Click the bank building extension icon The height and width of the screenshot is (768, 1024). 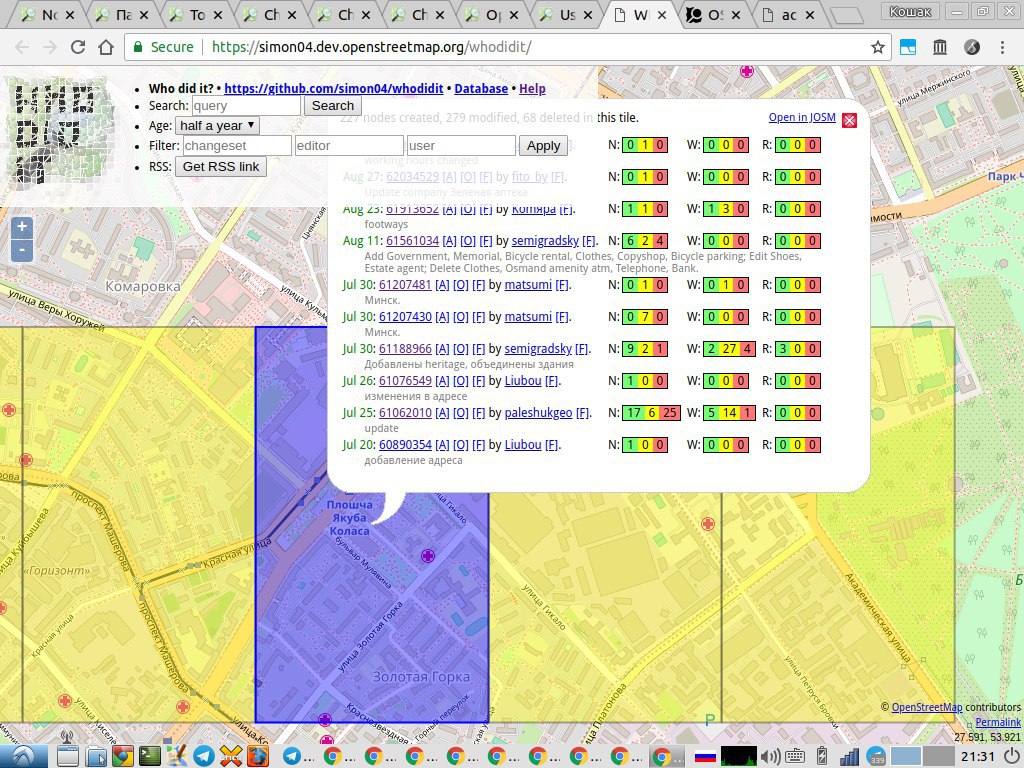pos(940,47)
